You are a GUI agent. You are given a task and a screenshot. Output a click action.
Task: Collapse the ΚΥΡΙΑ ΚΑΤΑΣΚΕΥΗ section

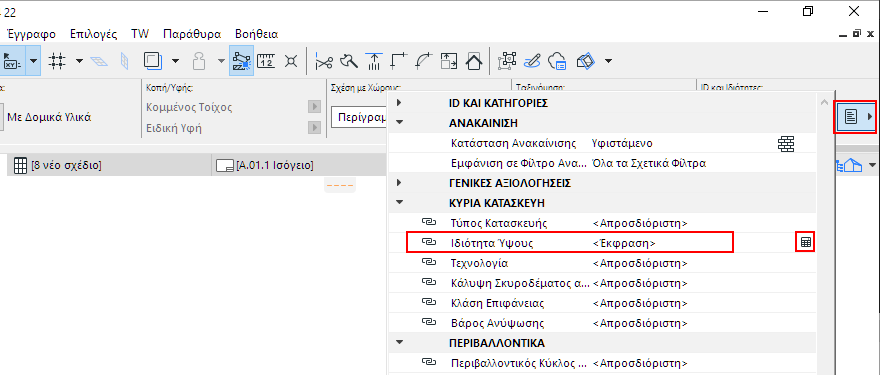(x=399, y=202)
